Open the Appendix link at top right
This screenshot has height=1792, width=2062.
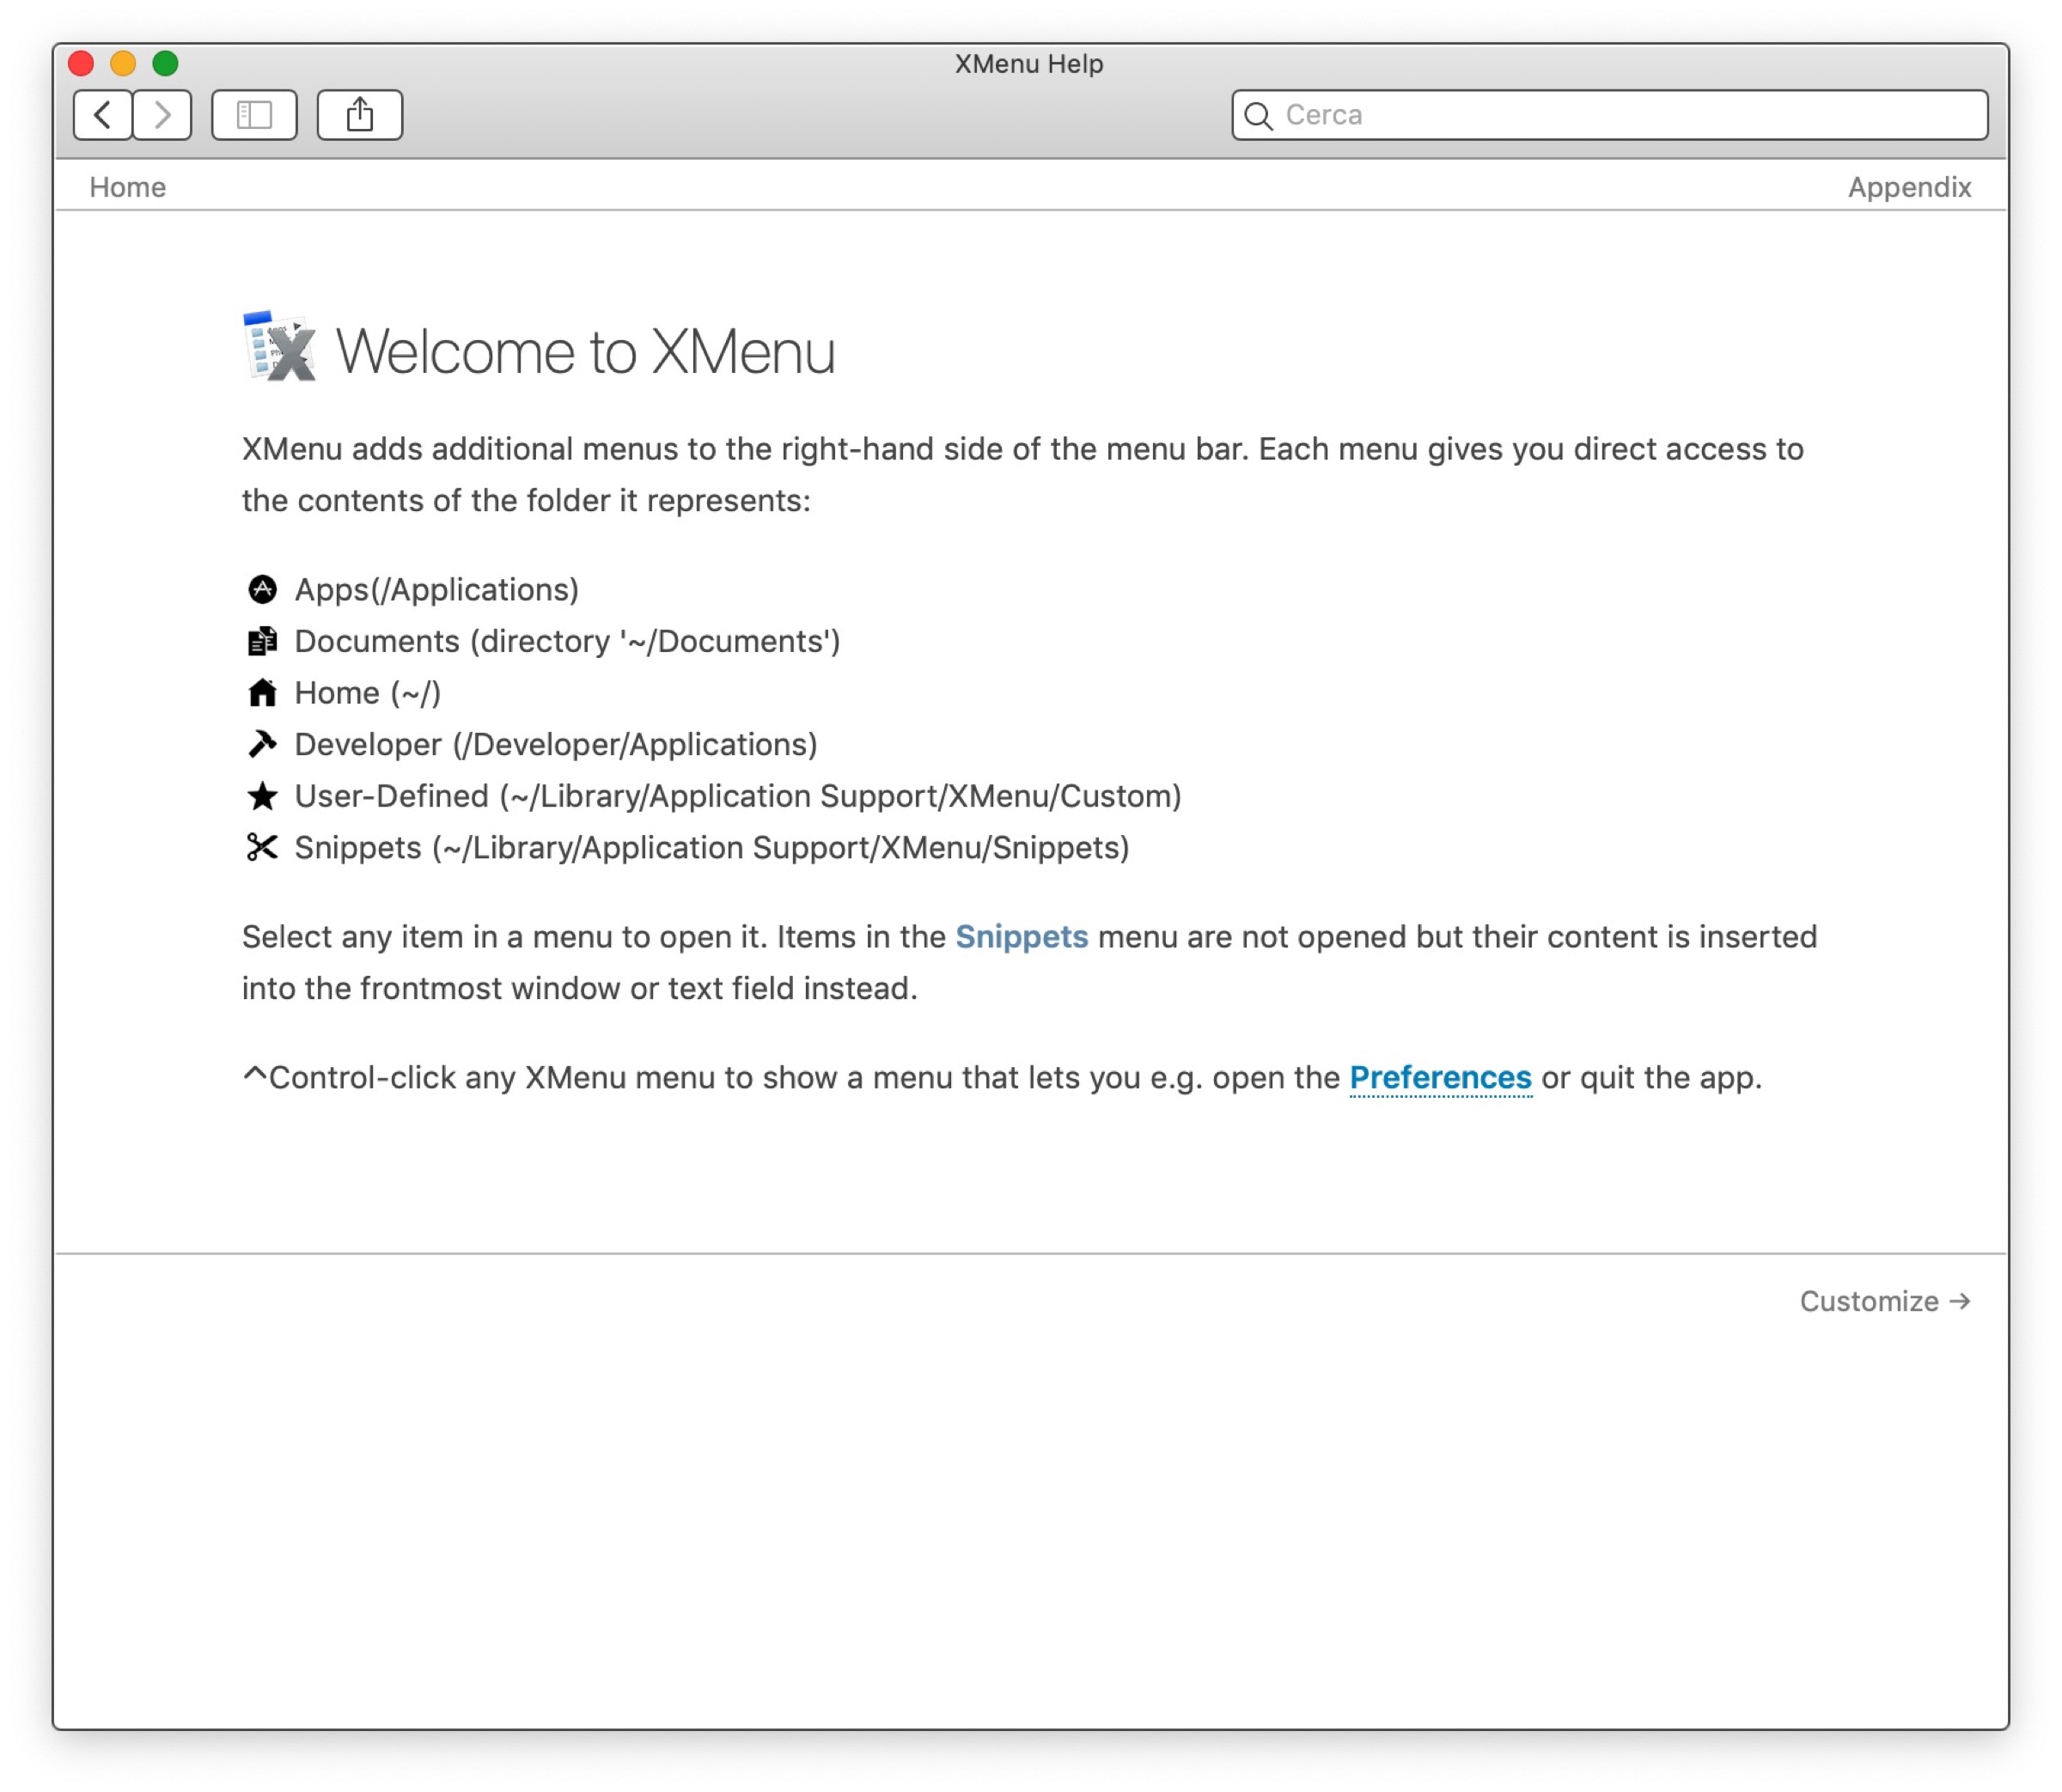point(1908,187)
